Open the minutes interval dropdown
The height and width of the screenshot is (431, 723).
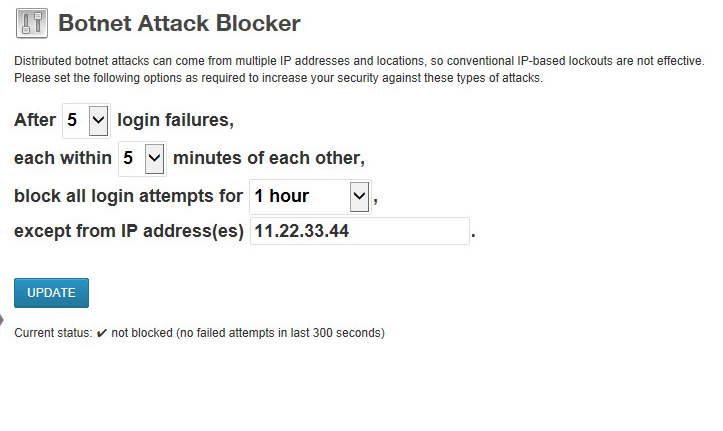click(142, 159)
